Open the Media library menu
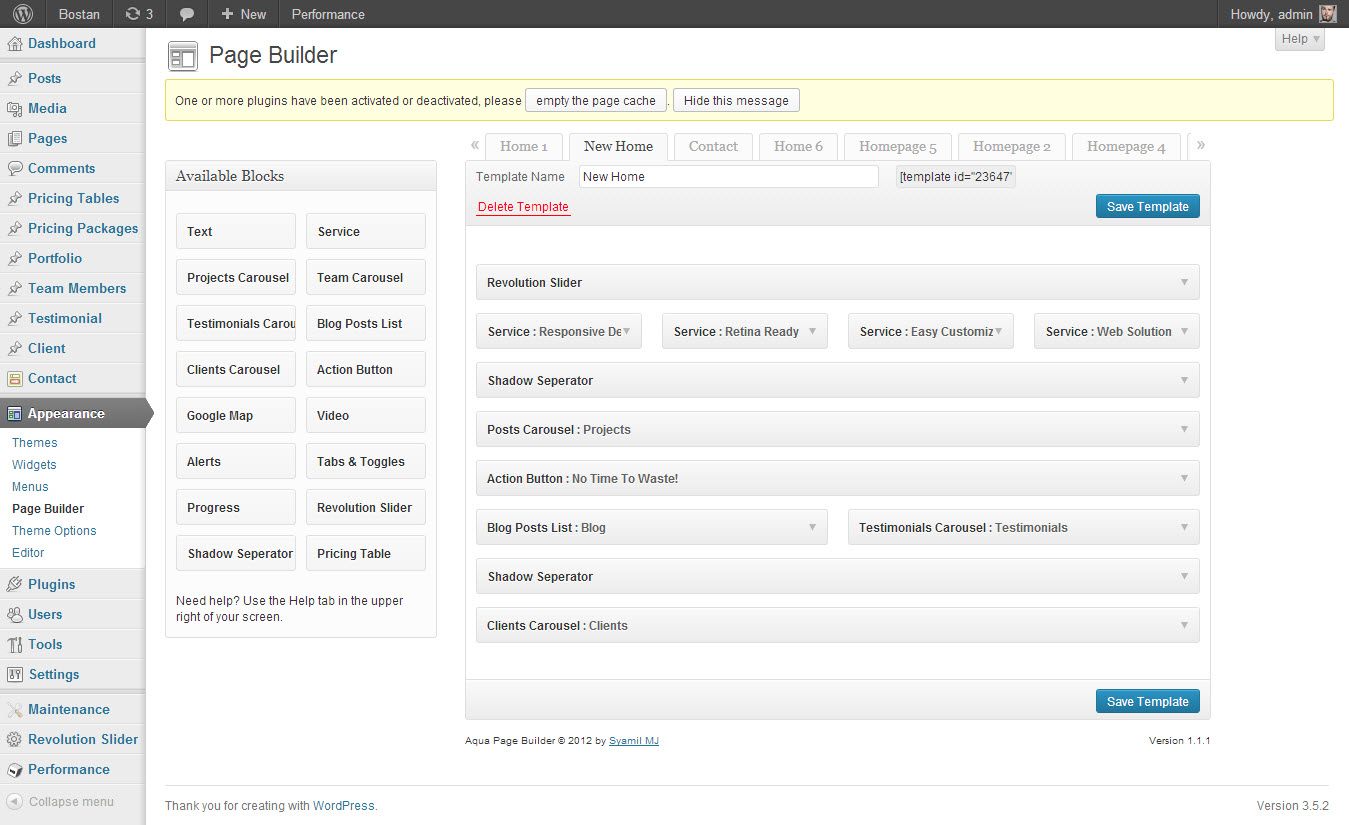This screenshot has height=825, width=1349. click(47, 108)
